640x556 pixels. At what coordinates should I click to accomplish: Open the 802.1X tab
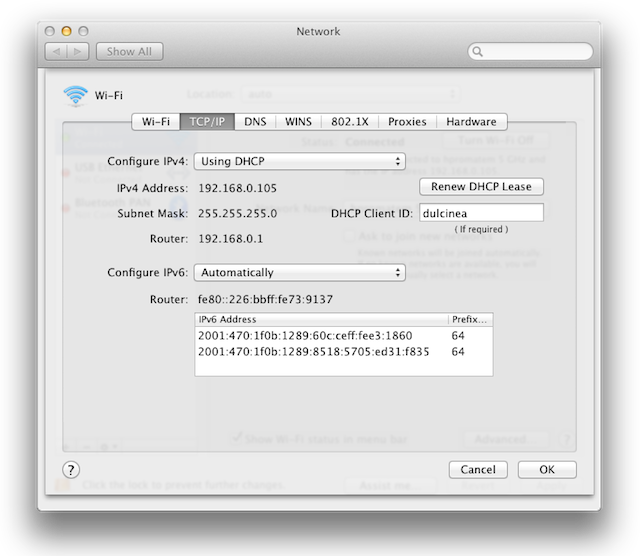[x=350, y=122]
